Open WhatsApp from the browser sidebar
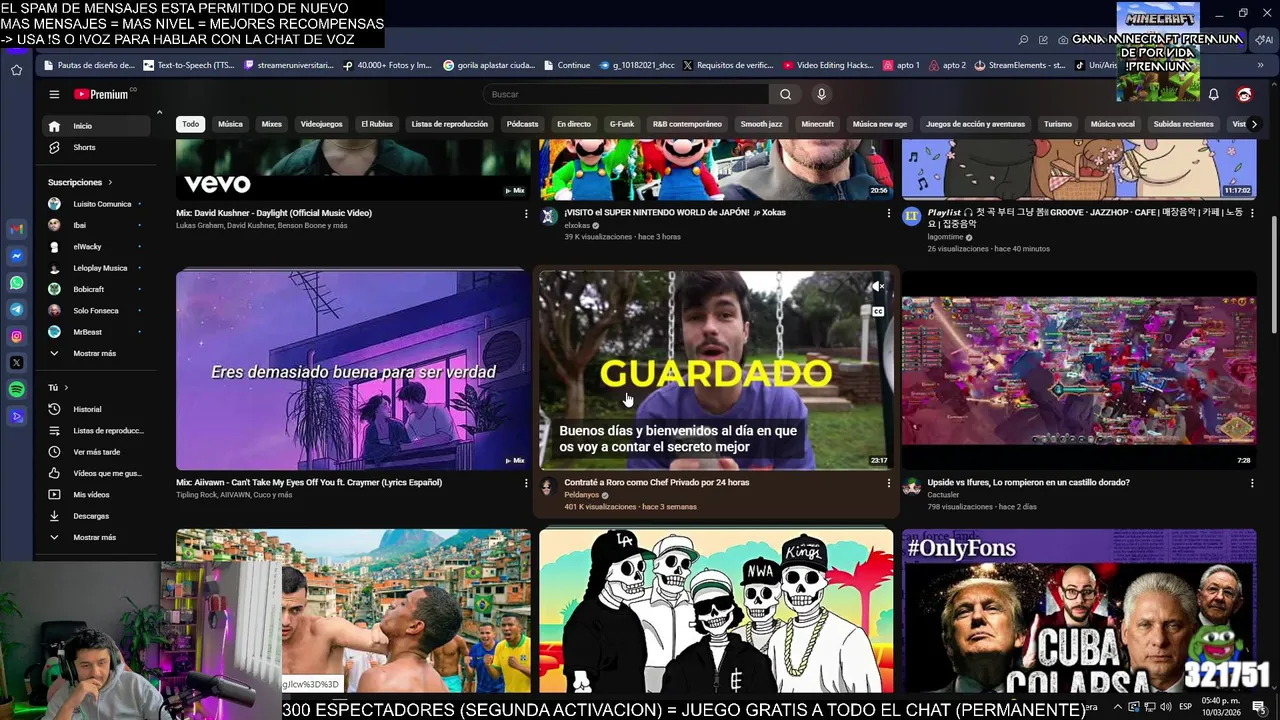The image size is (1280, 720). pos(17,283)
